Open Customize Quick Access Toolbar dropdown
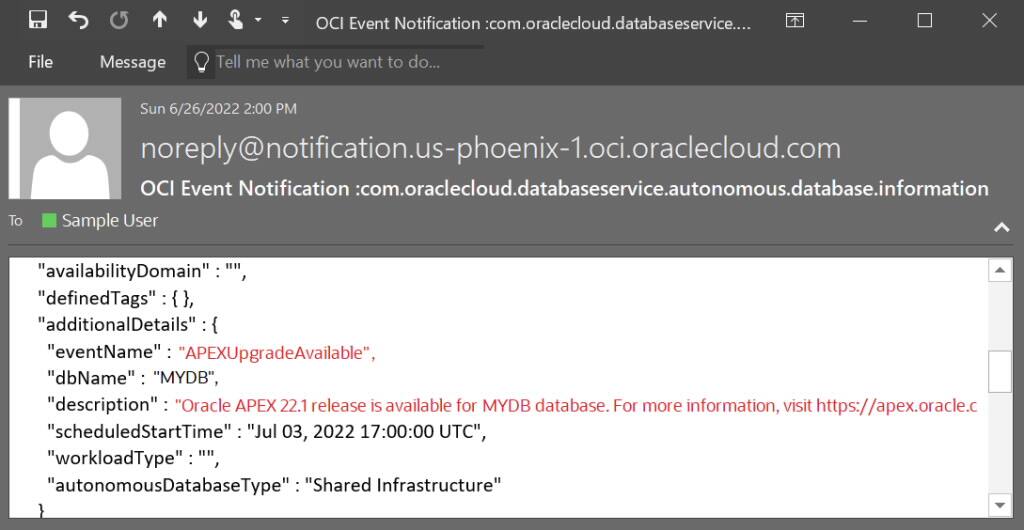Viewport: 1024px width, 530px height. click(285, 20)
